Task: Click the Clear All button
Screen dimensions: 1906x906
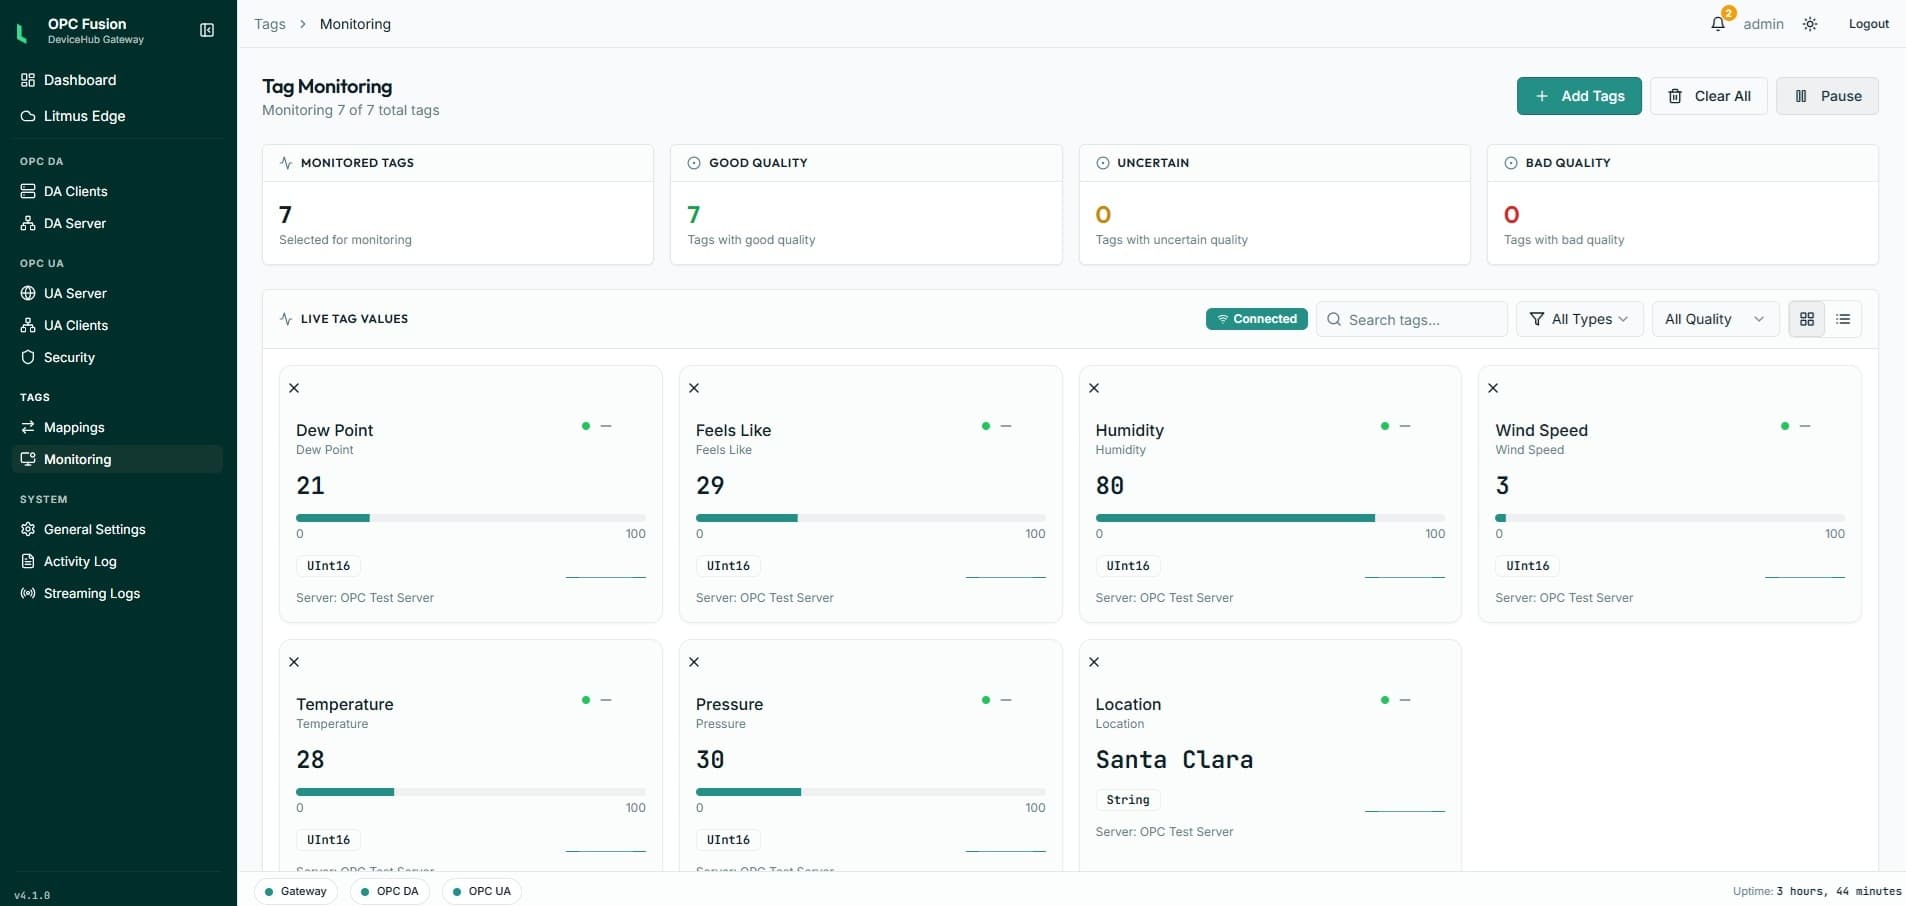Action: coord(1709,96)
